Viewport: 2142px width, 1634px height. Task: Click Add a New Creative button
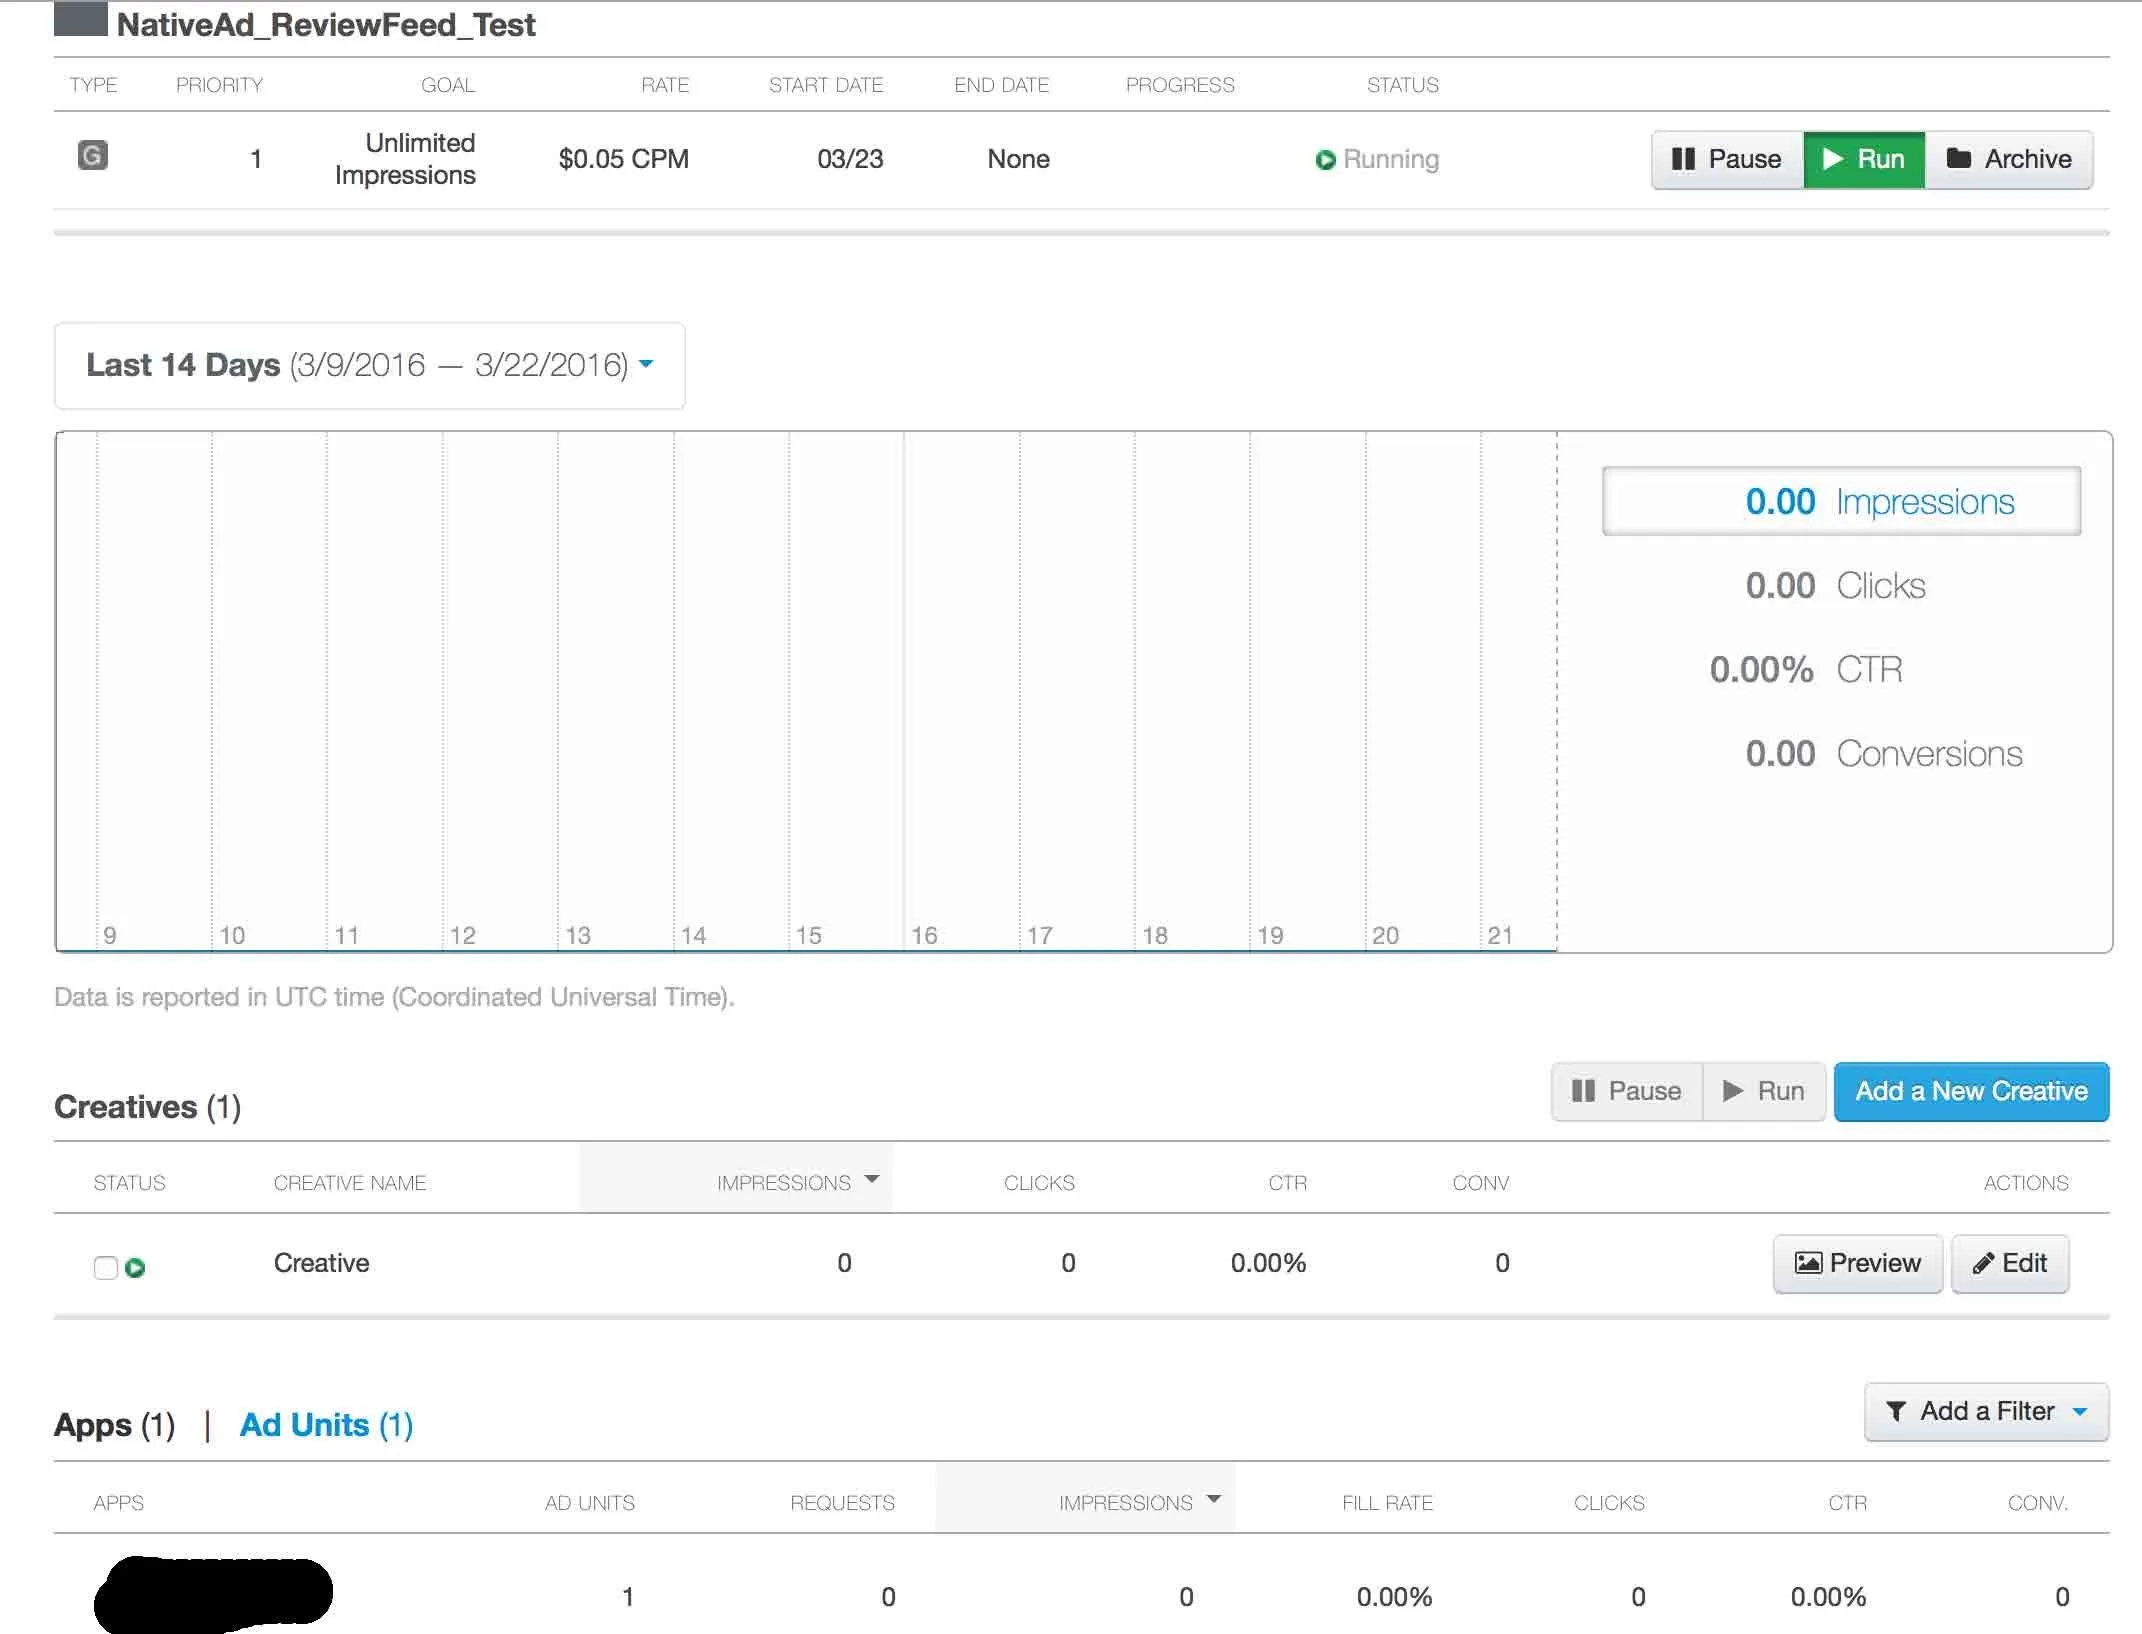pyautogui.click(x=1971, y=1091)
